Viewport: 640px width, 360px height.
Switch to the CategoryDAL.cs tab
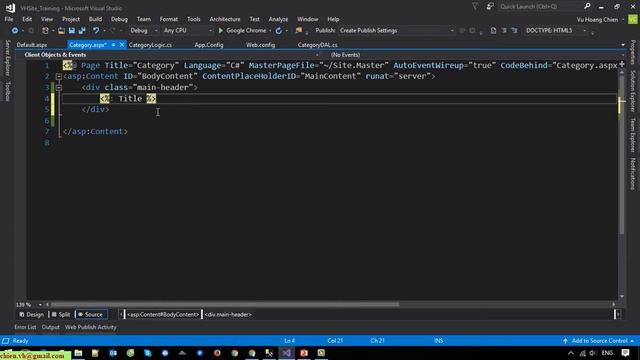point(318,45)
